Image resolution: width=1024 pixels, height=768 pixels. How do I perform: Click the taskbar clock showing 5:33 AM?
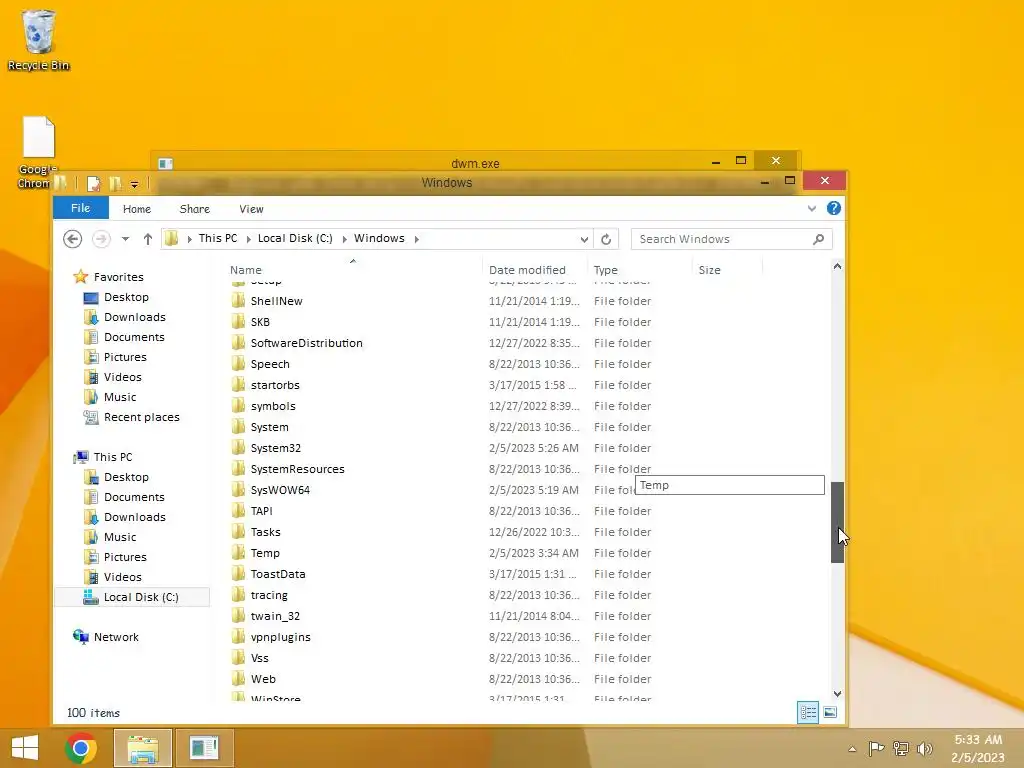[978, 748]
